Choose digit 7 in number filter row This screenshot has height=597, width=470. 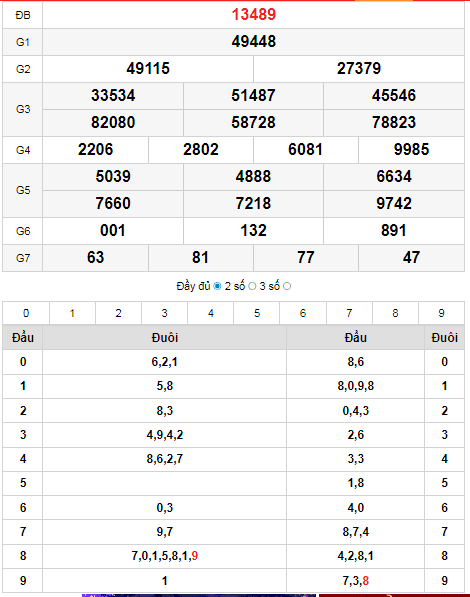click(x=349, y=313)
